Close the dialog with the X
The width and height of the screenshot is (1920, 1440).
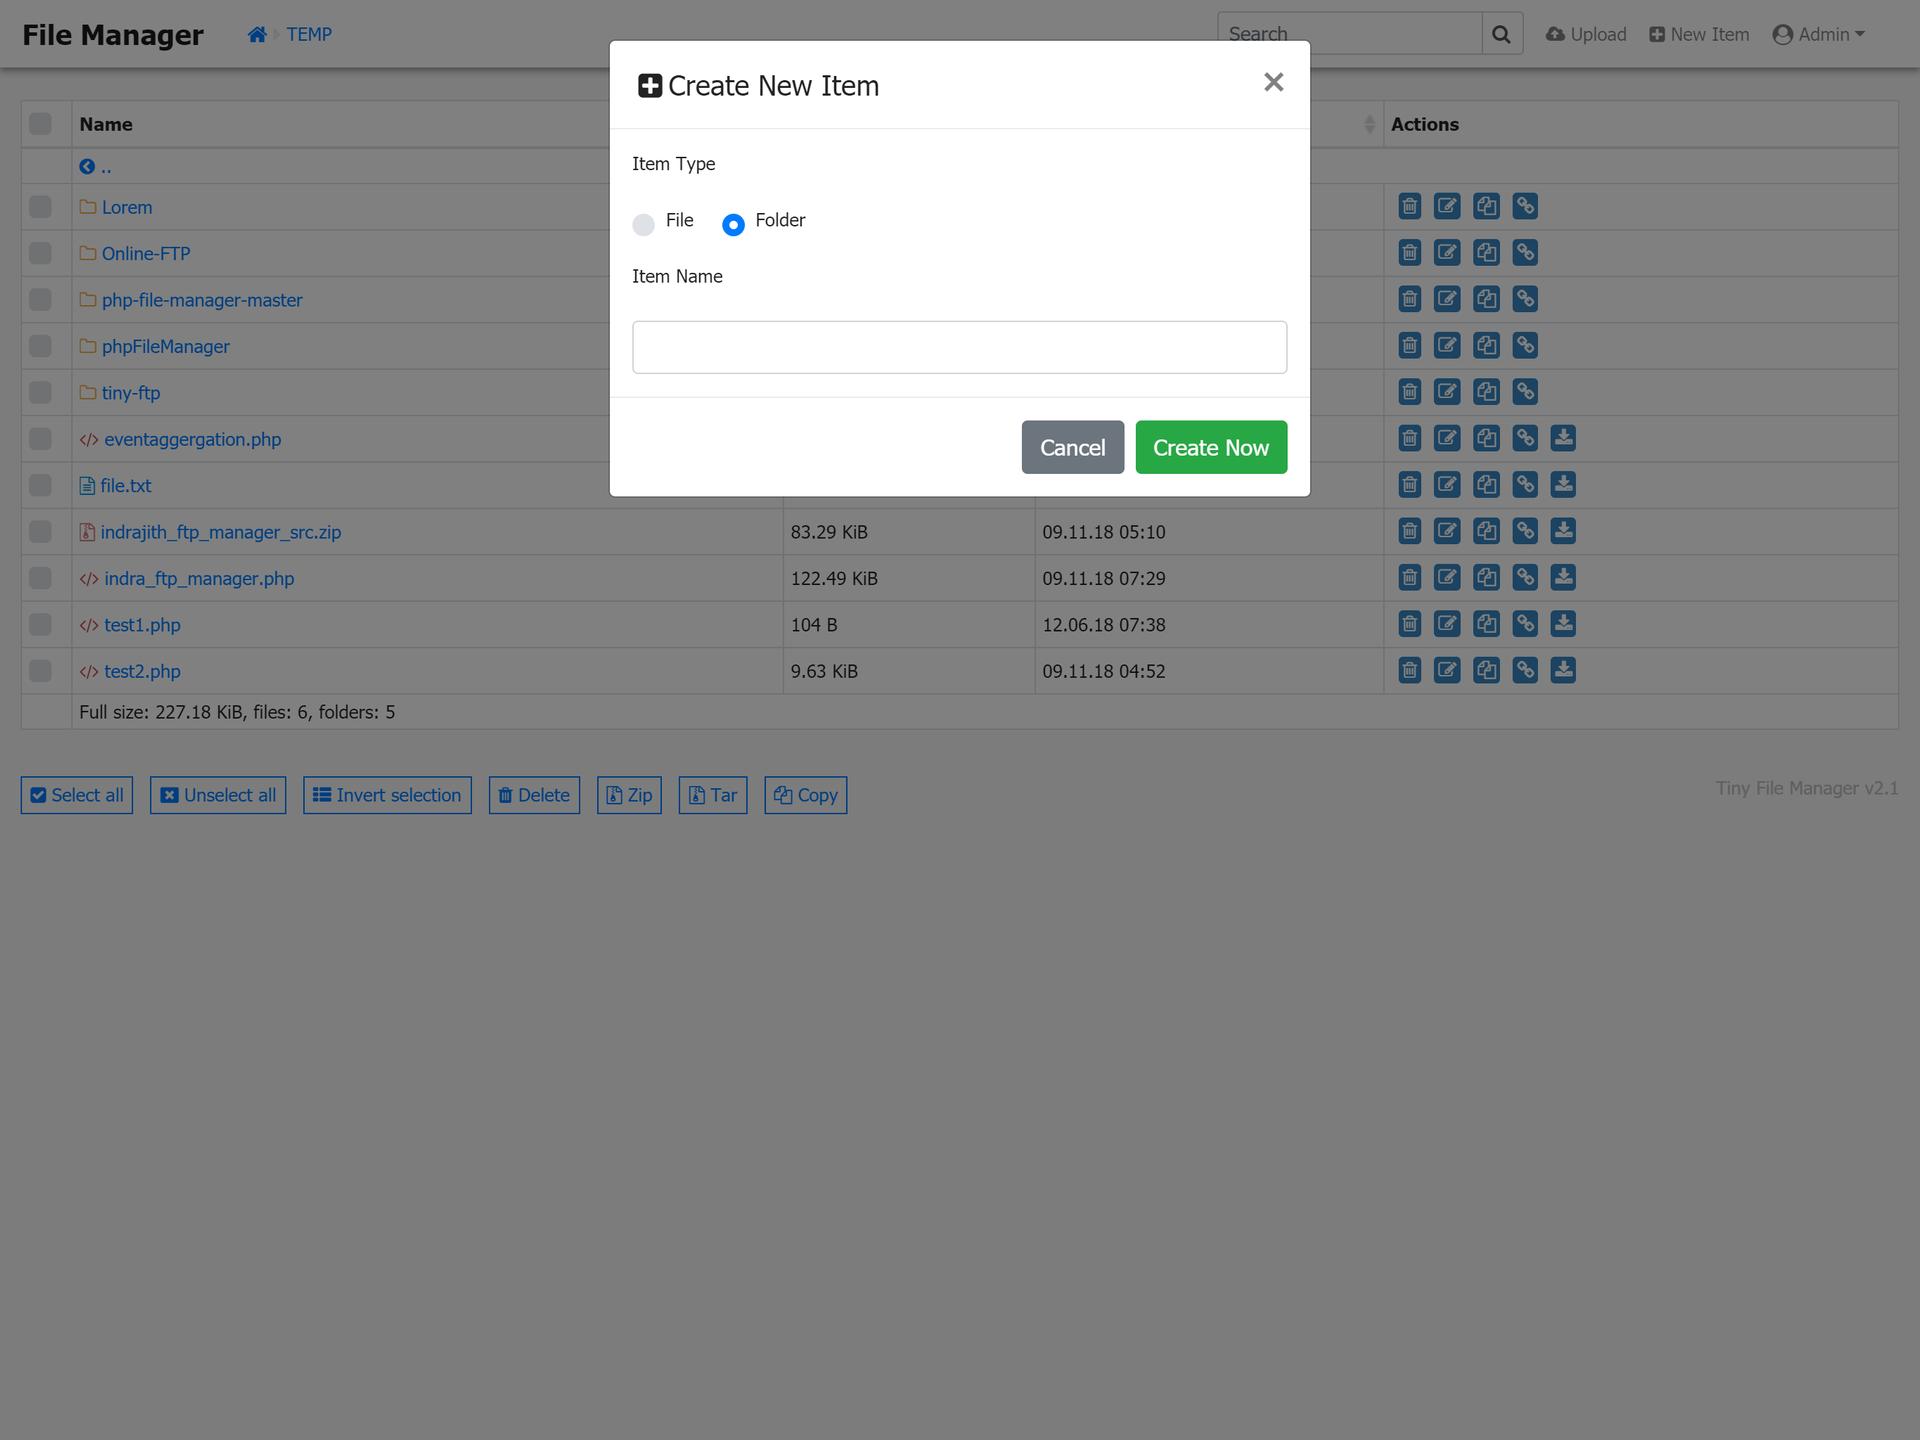(1273, 82)
